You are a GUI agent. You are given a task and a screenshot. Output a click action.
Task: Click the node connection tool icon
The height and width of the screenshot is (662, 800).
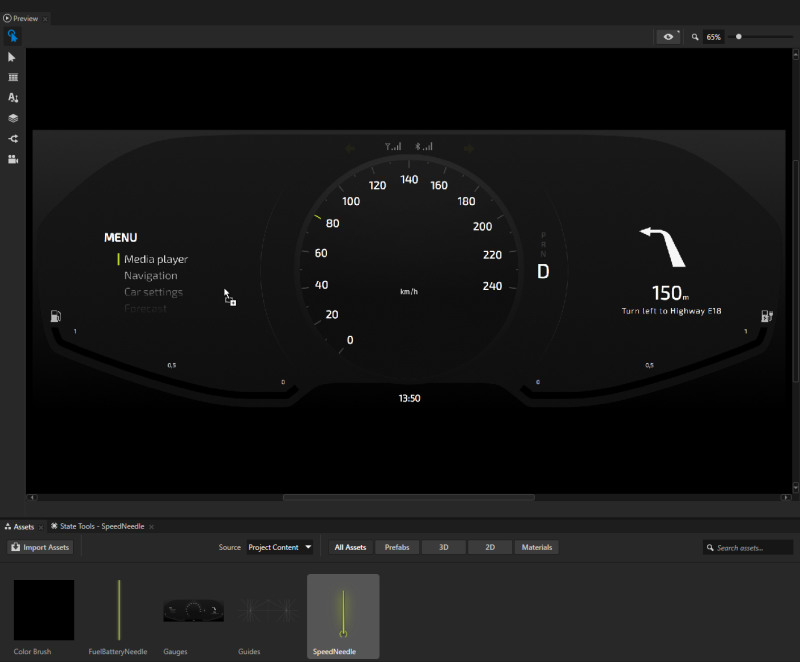click(x=13, y=139)
